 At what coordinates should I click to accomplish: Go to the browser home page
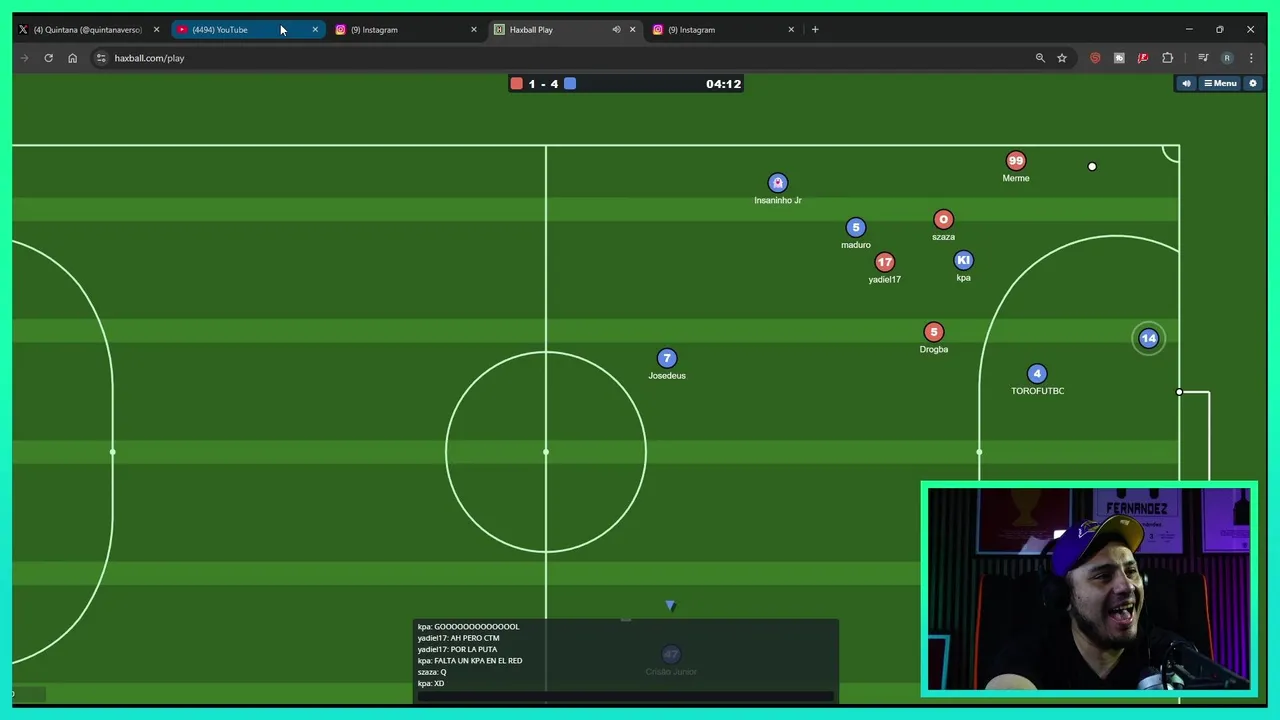pyautogui.click(x=72, y=58)
